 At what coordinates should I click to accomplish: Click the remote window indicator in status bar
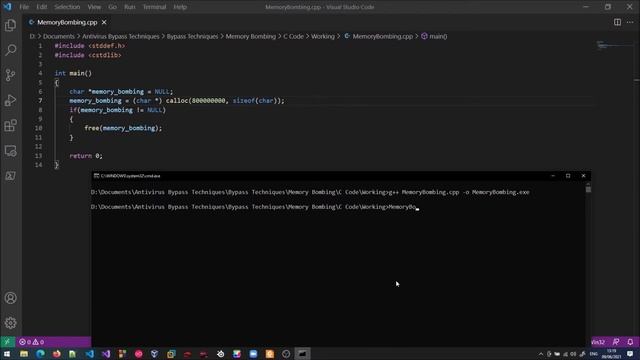[x=7, y=342]
